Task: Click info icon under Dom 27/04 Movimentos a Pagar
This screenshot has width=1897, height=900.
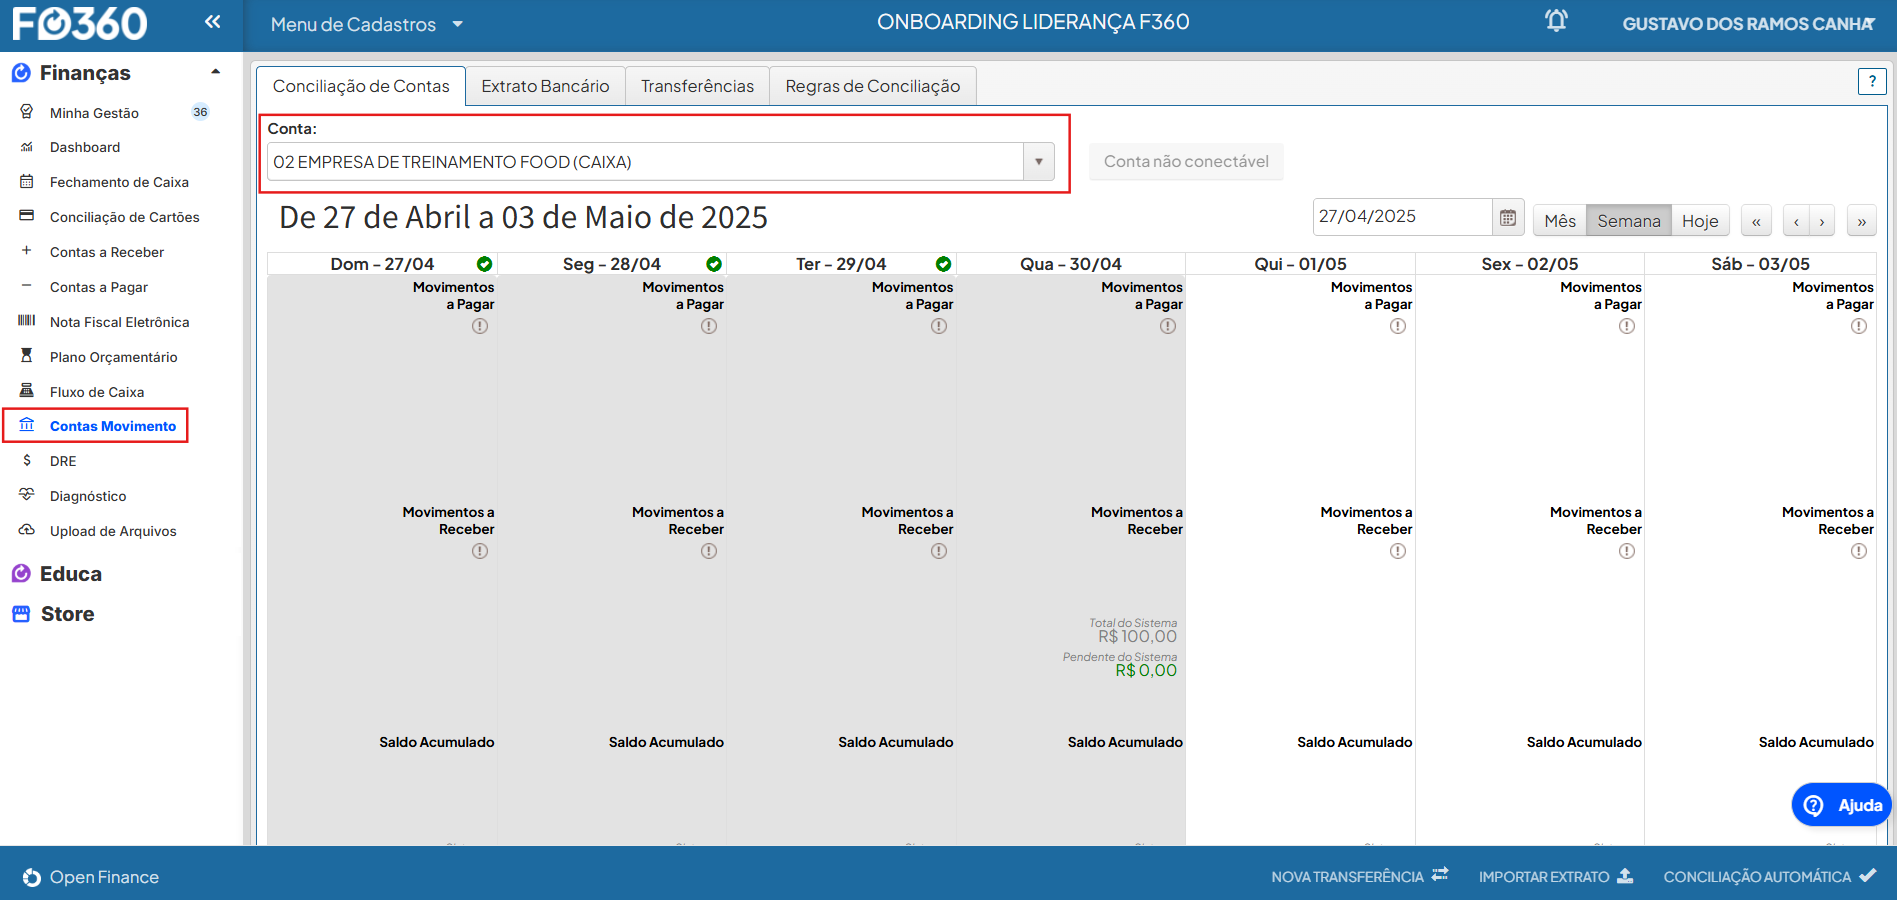Action: click(480, 326)
